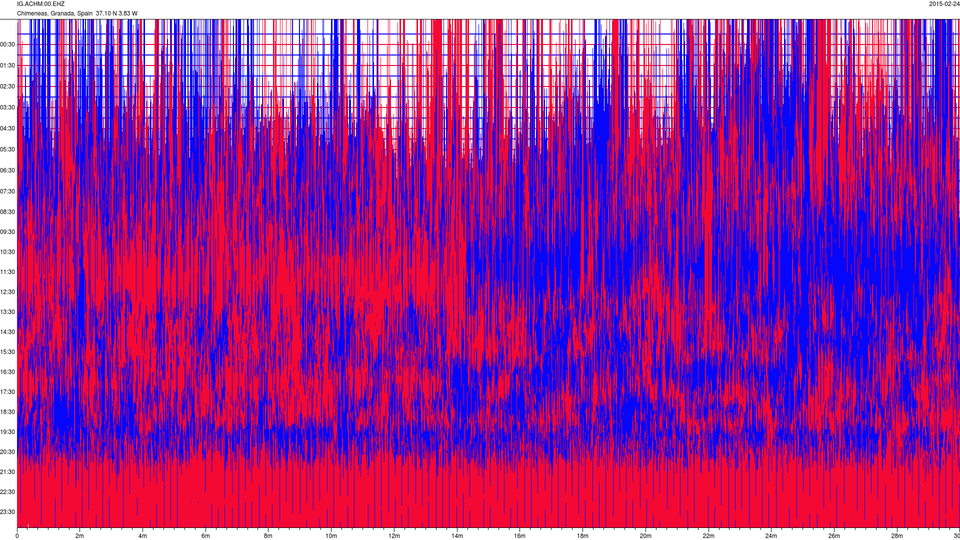Click the Chimeneas, Granada, Spain location text
The width and height of the screenshot is (960, 540).
point(54,13)
